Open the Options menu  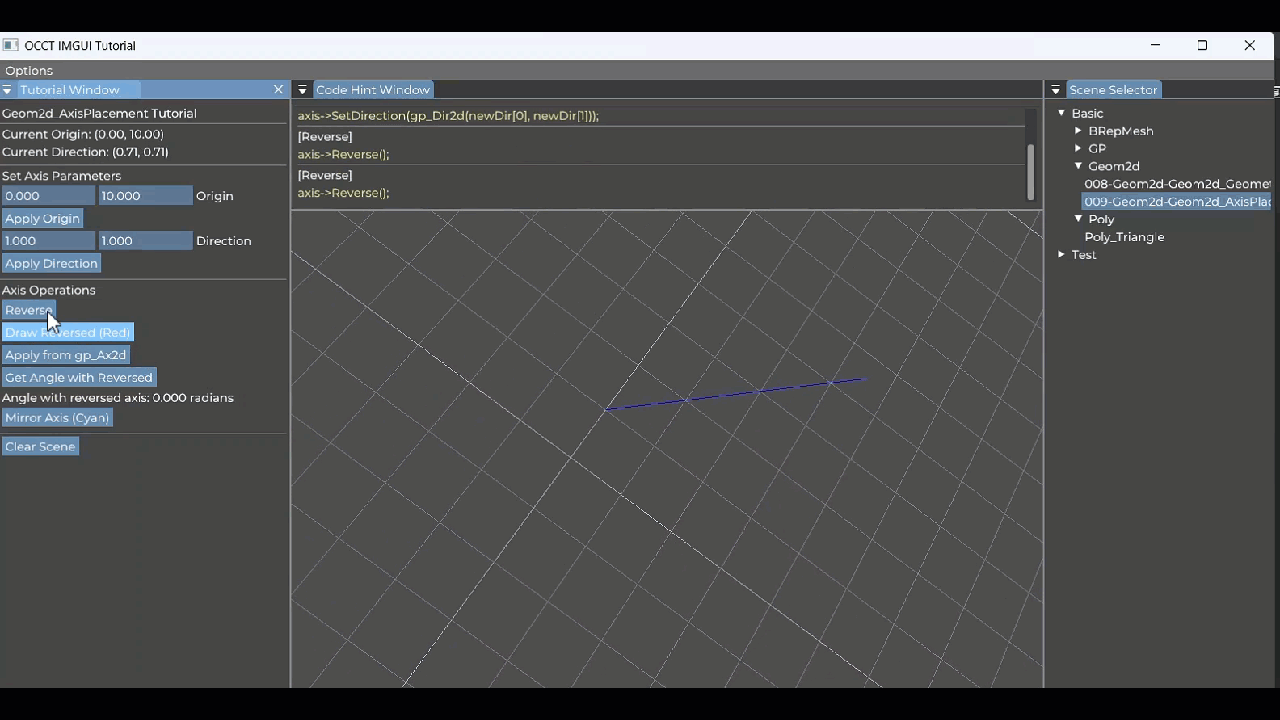[x=29, y=71]
